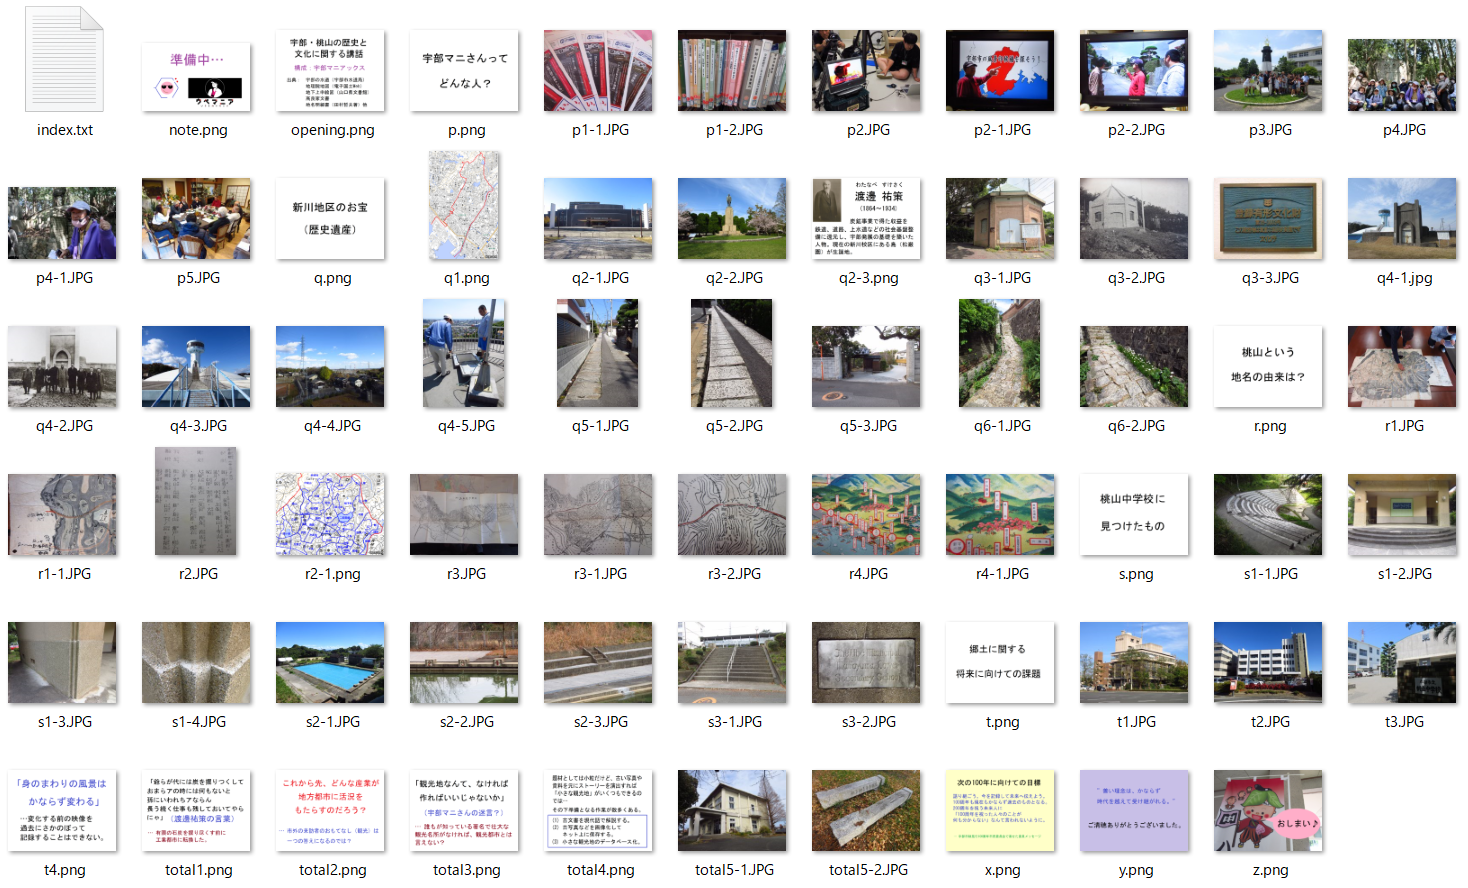Image resolution: width=1468 pixels, height=888 pixels.
Task: Select the opening.png title slide
Action: tap(331, 71)
